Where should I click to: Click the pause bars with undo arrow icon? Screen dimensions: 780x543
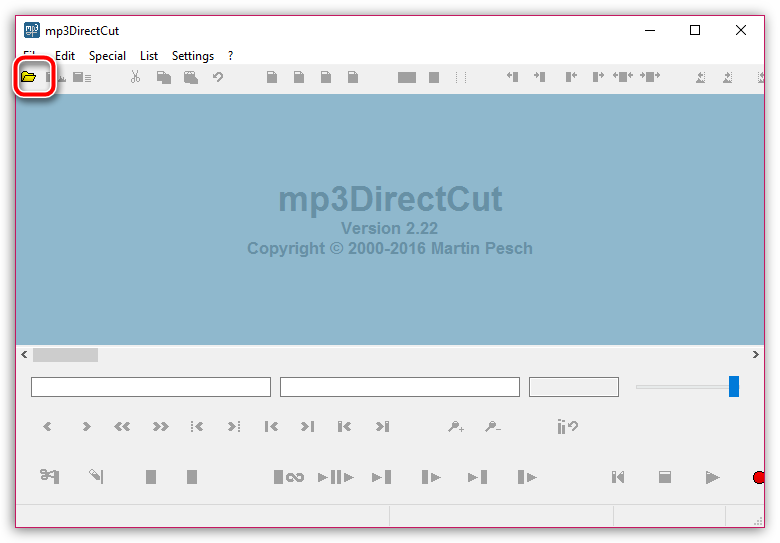tap(568, 426)
